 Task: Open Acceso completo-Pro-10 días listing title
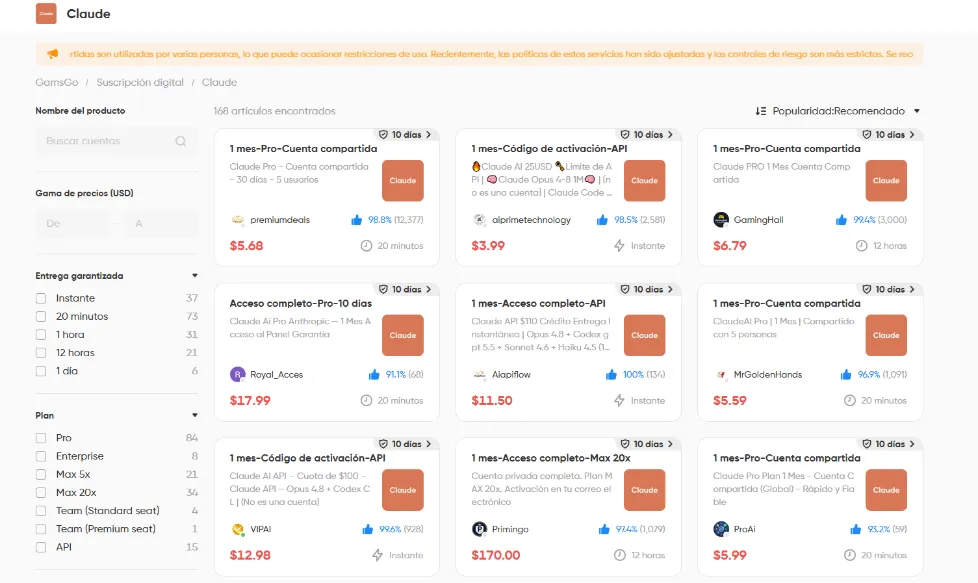click(x=301, y=303)
